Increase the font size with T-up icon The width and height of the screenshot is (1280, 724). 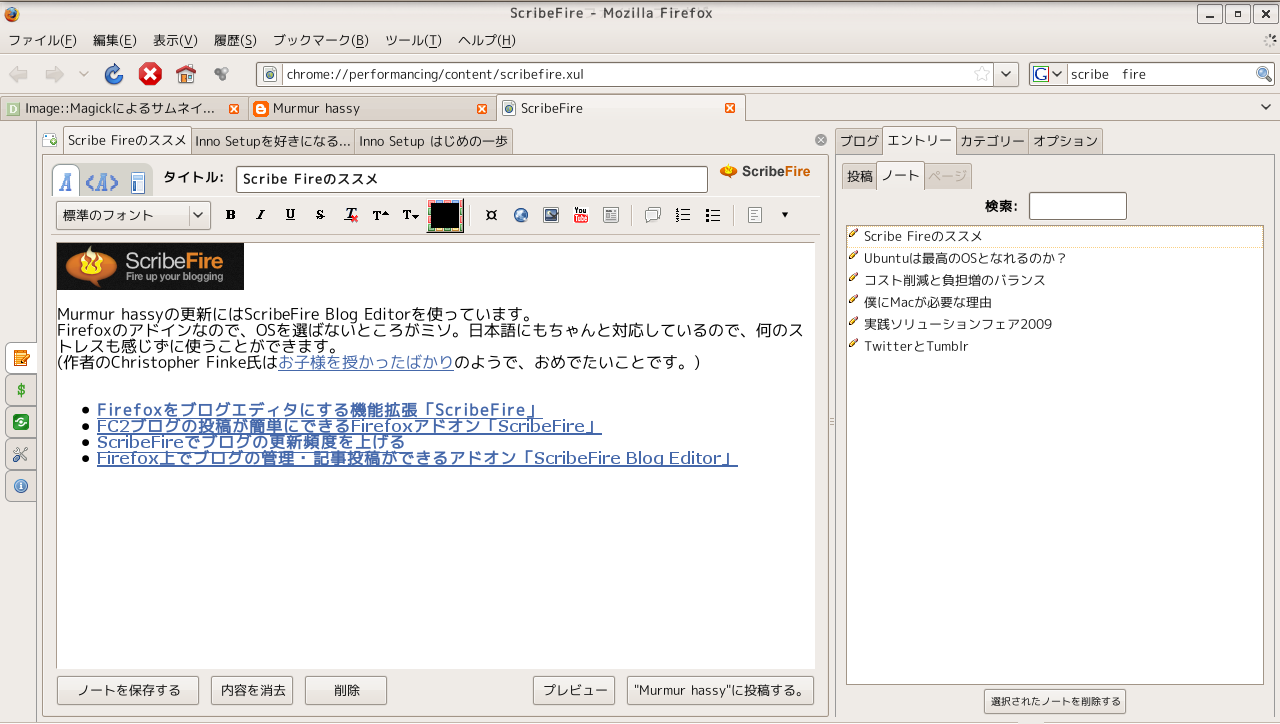pos(381,215)
